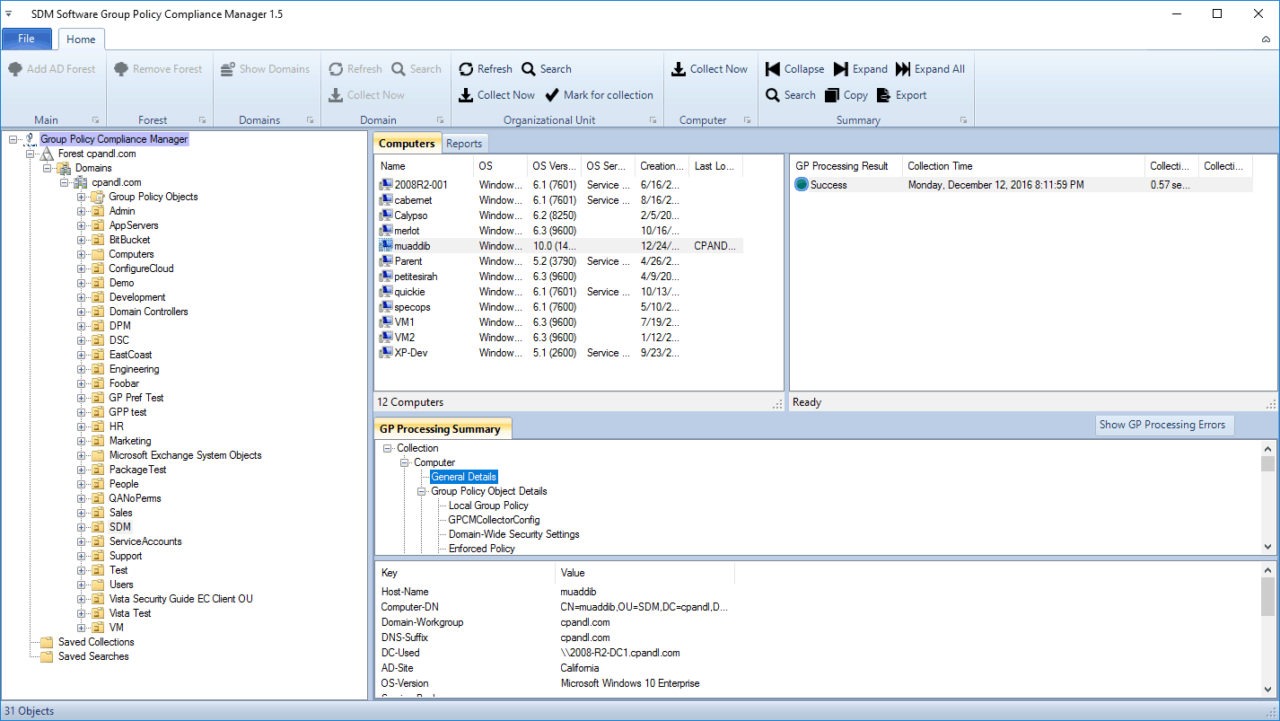The image size is (1280, 721).
Task: Click the Export icon in Summary group
Action: [x=883, y=95]
